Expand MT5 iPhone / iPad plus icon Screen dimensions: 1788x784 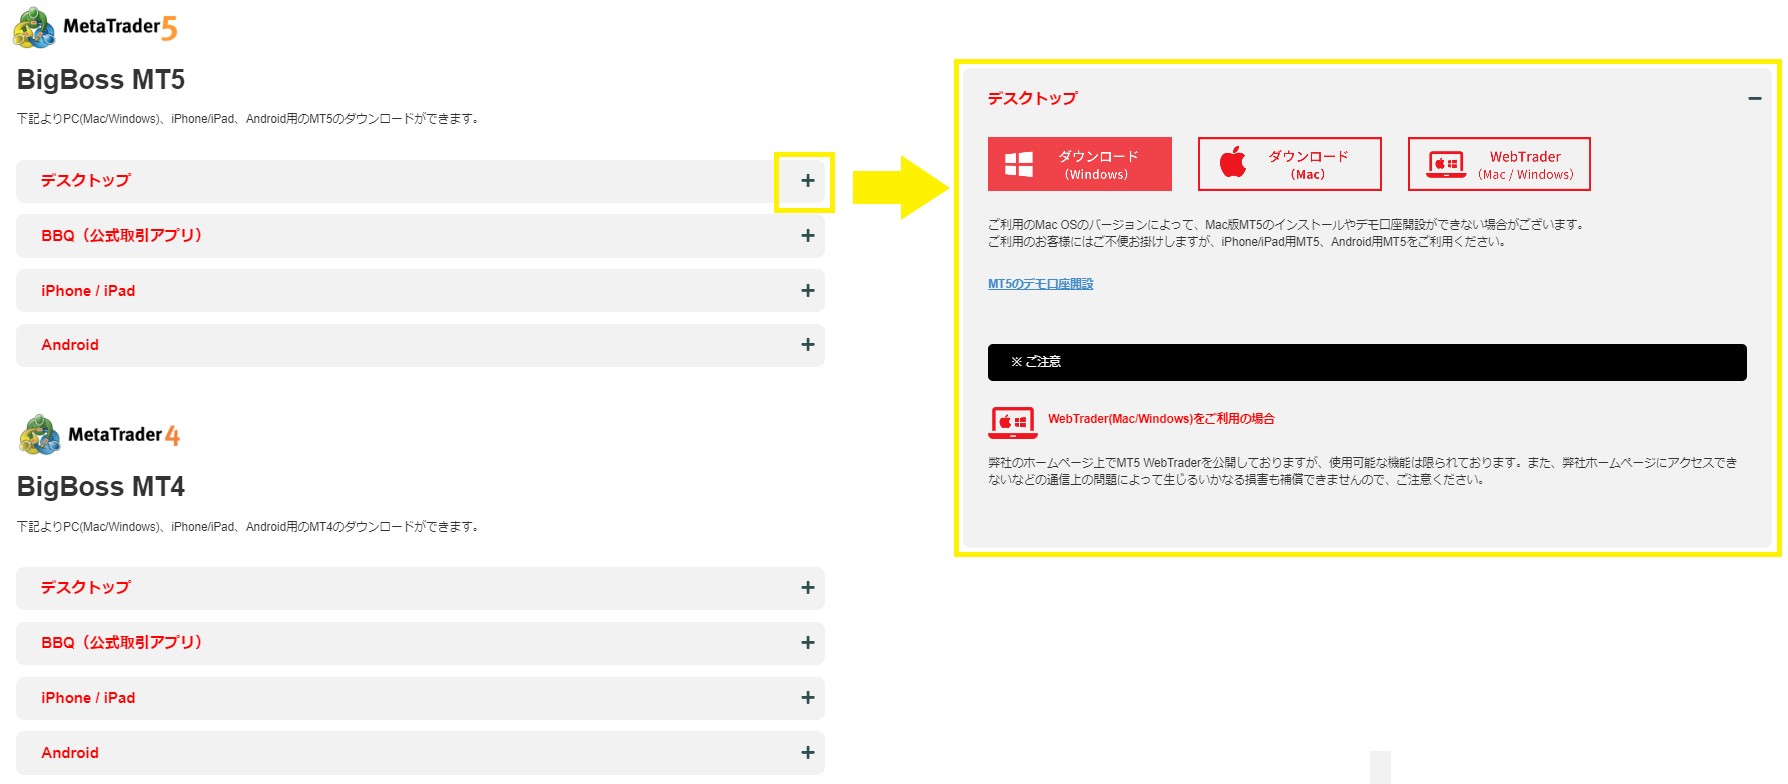point(808,291)
